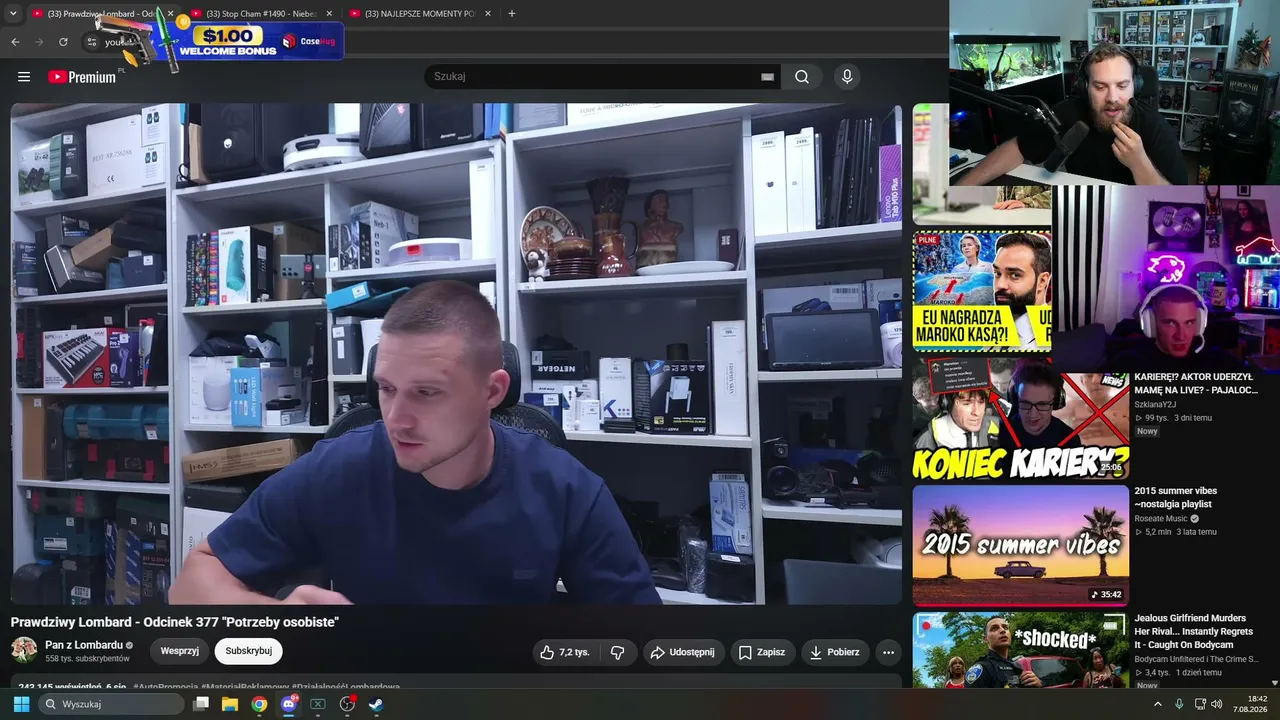Open the Windows Start menu
The width and height of the screenshot is (1280, 720).
coord(21,704)
